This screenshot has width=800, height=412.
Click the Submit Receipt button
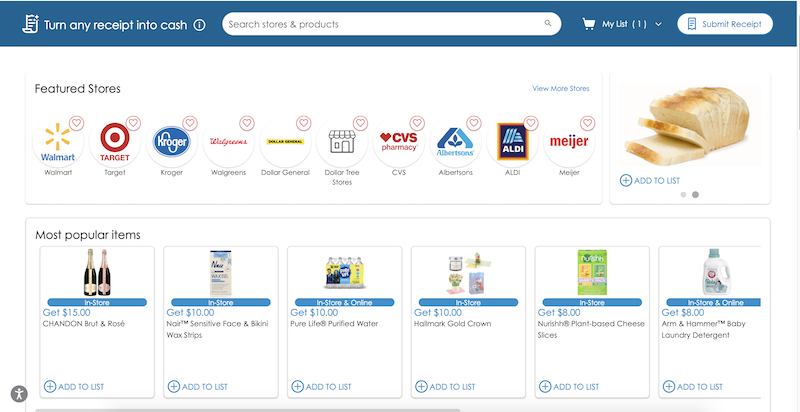724,24
